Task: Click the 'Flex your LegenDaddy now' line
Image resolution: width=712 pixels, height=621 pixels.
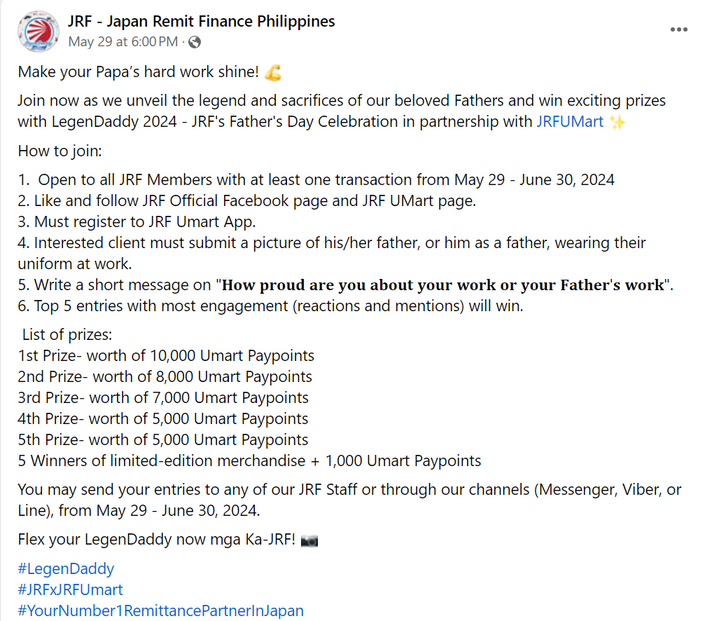Action: pyautogui.click(x=157, y=540)
